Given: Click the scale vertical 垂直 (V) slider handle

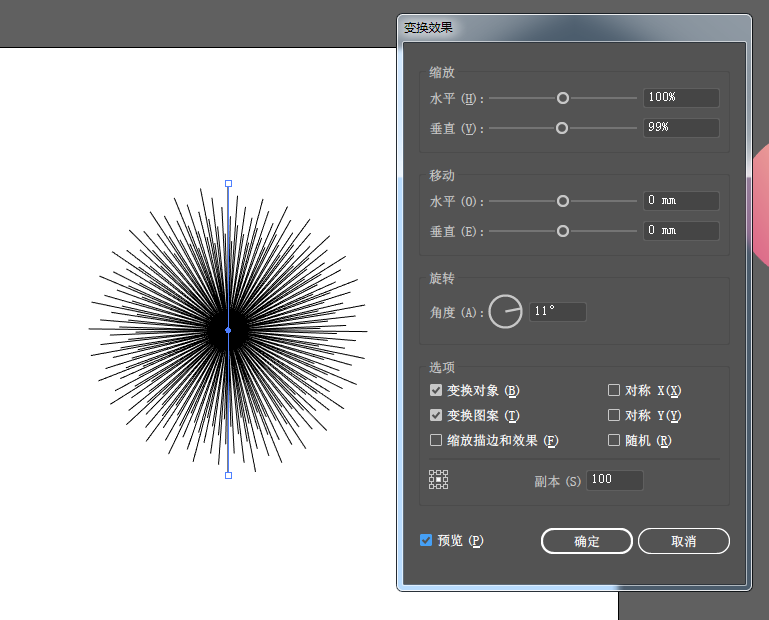Looking at the screenshot, I should coord(562,128).
